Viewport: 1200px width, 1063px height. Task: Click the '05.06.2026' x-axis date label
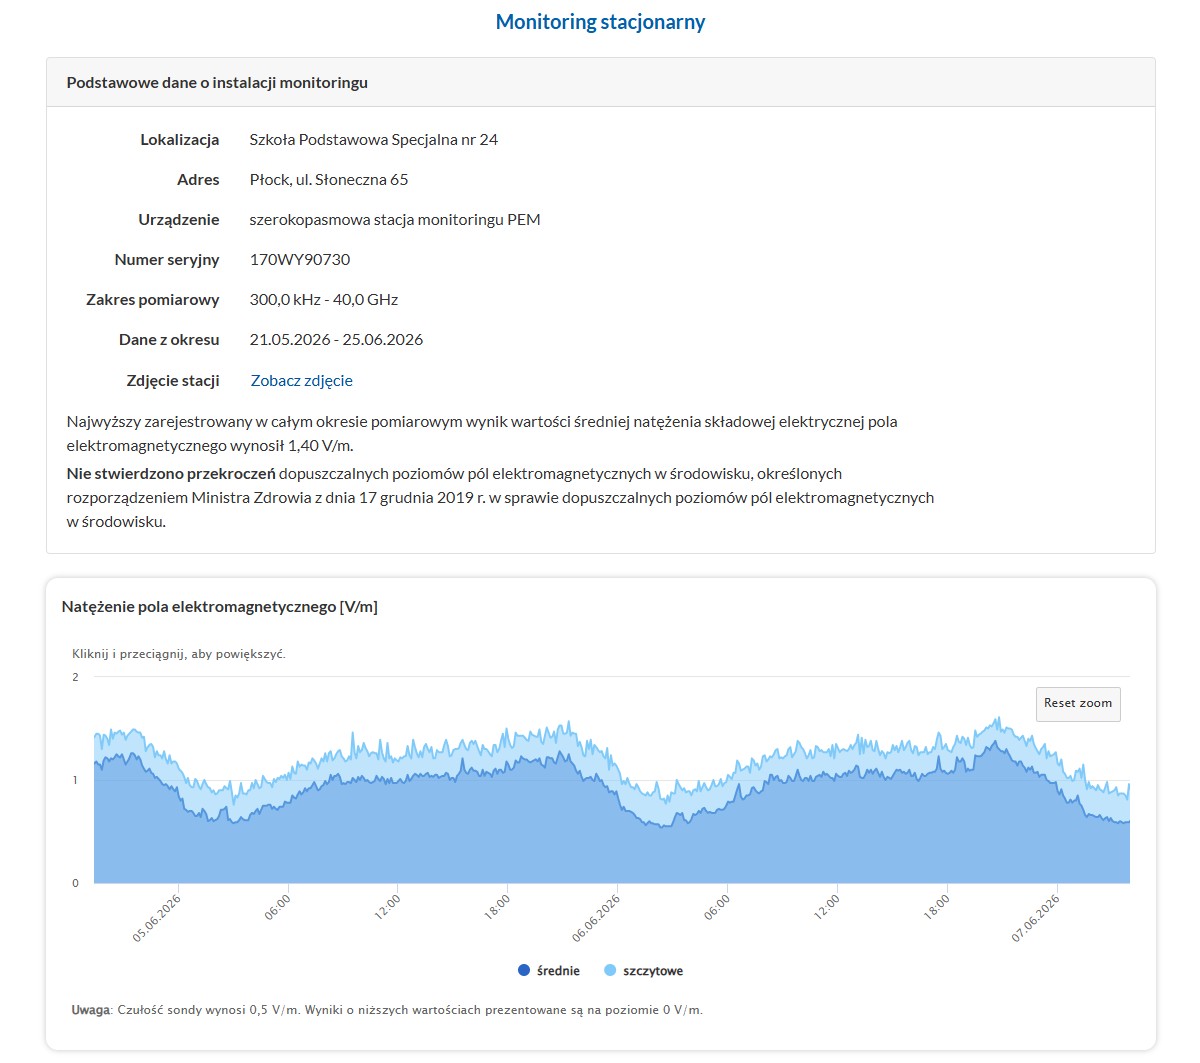(157, 918)
